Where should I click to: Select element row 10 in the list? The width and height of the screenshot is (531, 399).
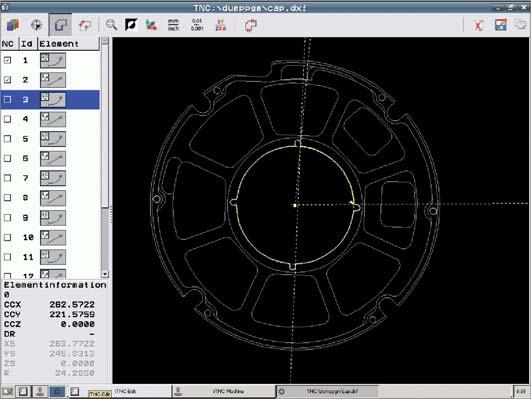point(50,237)
